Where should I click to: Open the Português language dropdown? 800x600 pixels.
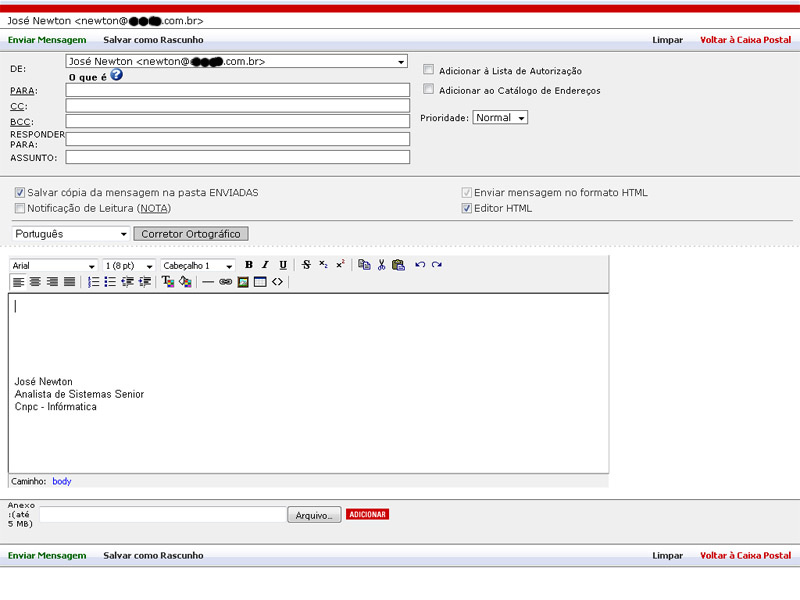[x=71, y=234]
